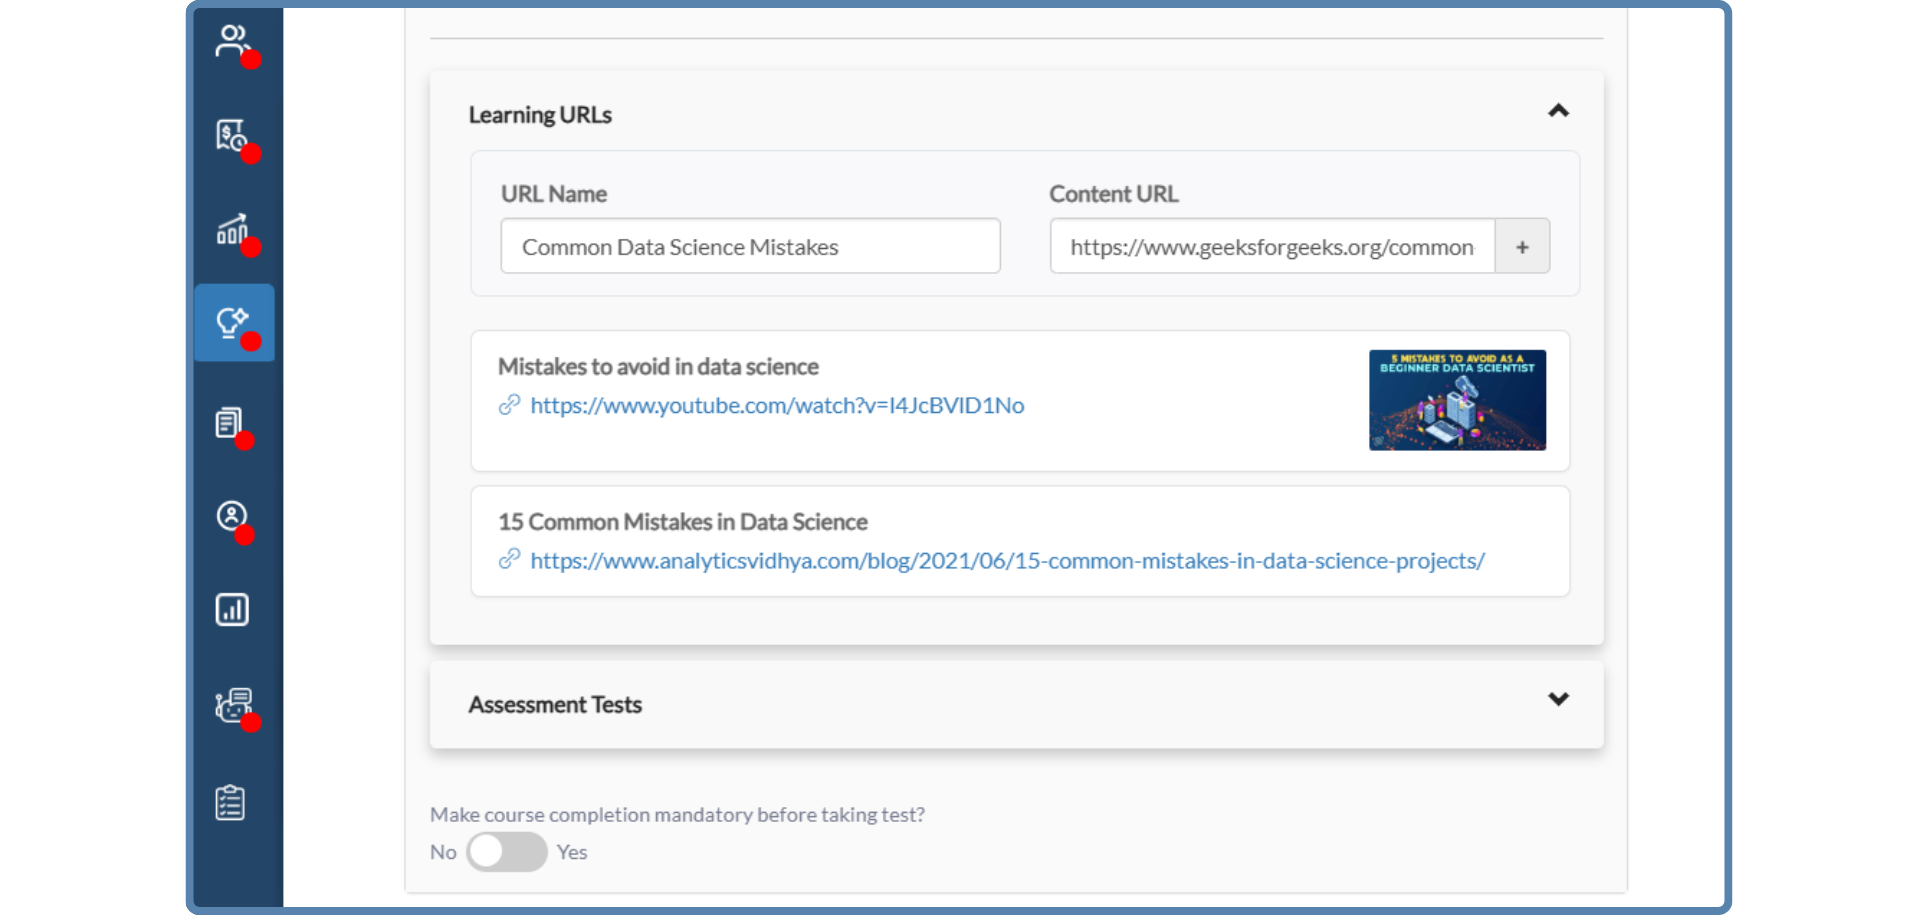Click '15 Common Mistakes in Data Science' title

click(683, 522)
